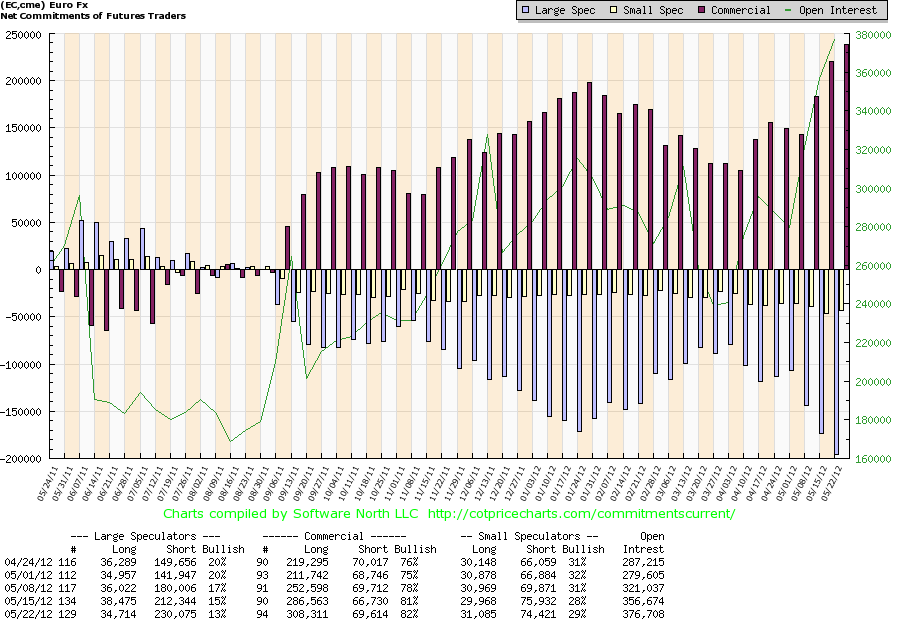The height and width of the screenshot is (630, 901).
Task: Select the "Open Interest" legend label
Action: pyautogui.click(x=838, y=10)
